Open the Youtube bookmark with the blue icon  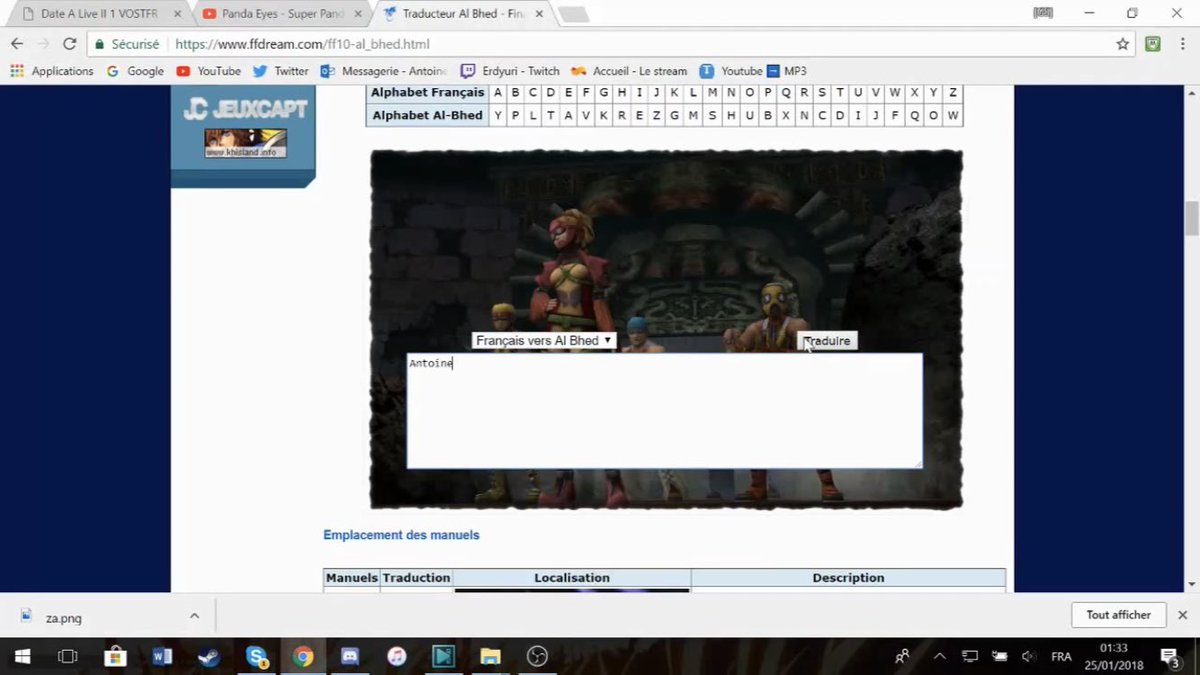point(731,71)
